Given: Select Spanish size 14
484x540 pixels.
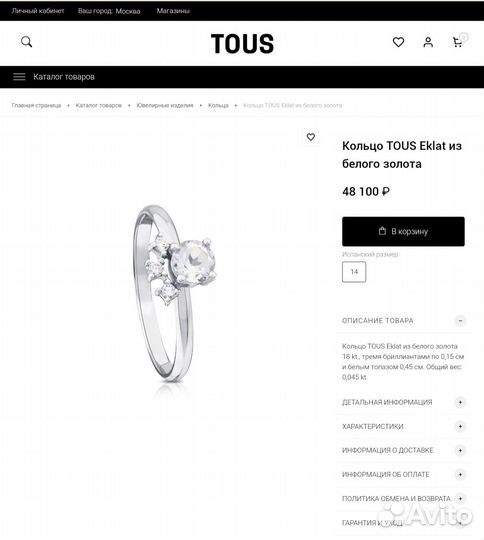Looking at the screenshot, I should tap(354, 272).
